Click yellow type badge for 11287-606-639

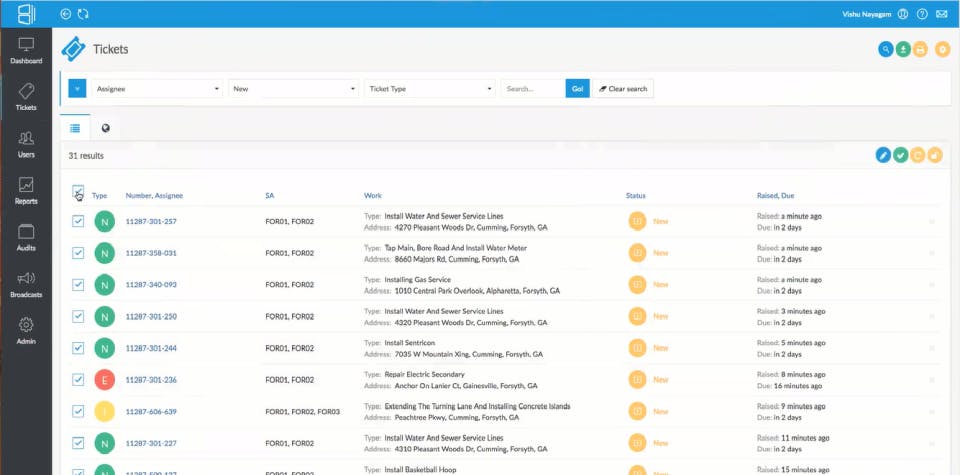(x=105, y=411)
